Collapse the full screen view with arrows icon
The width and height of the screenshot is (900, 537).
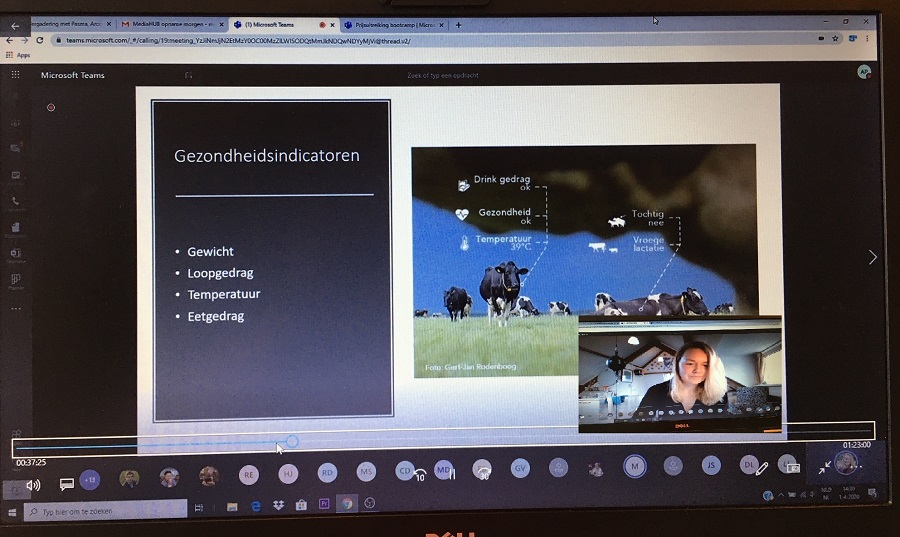click(x=825, y=466)
